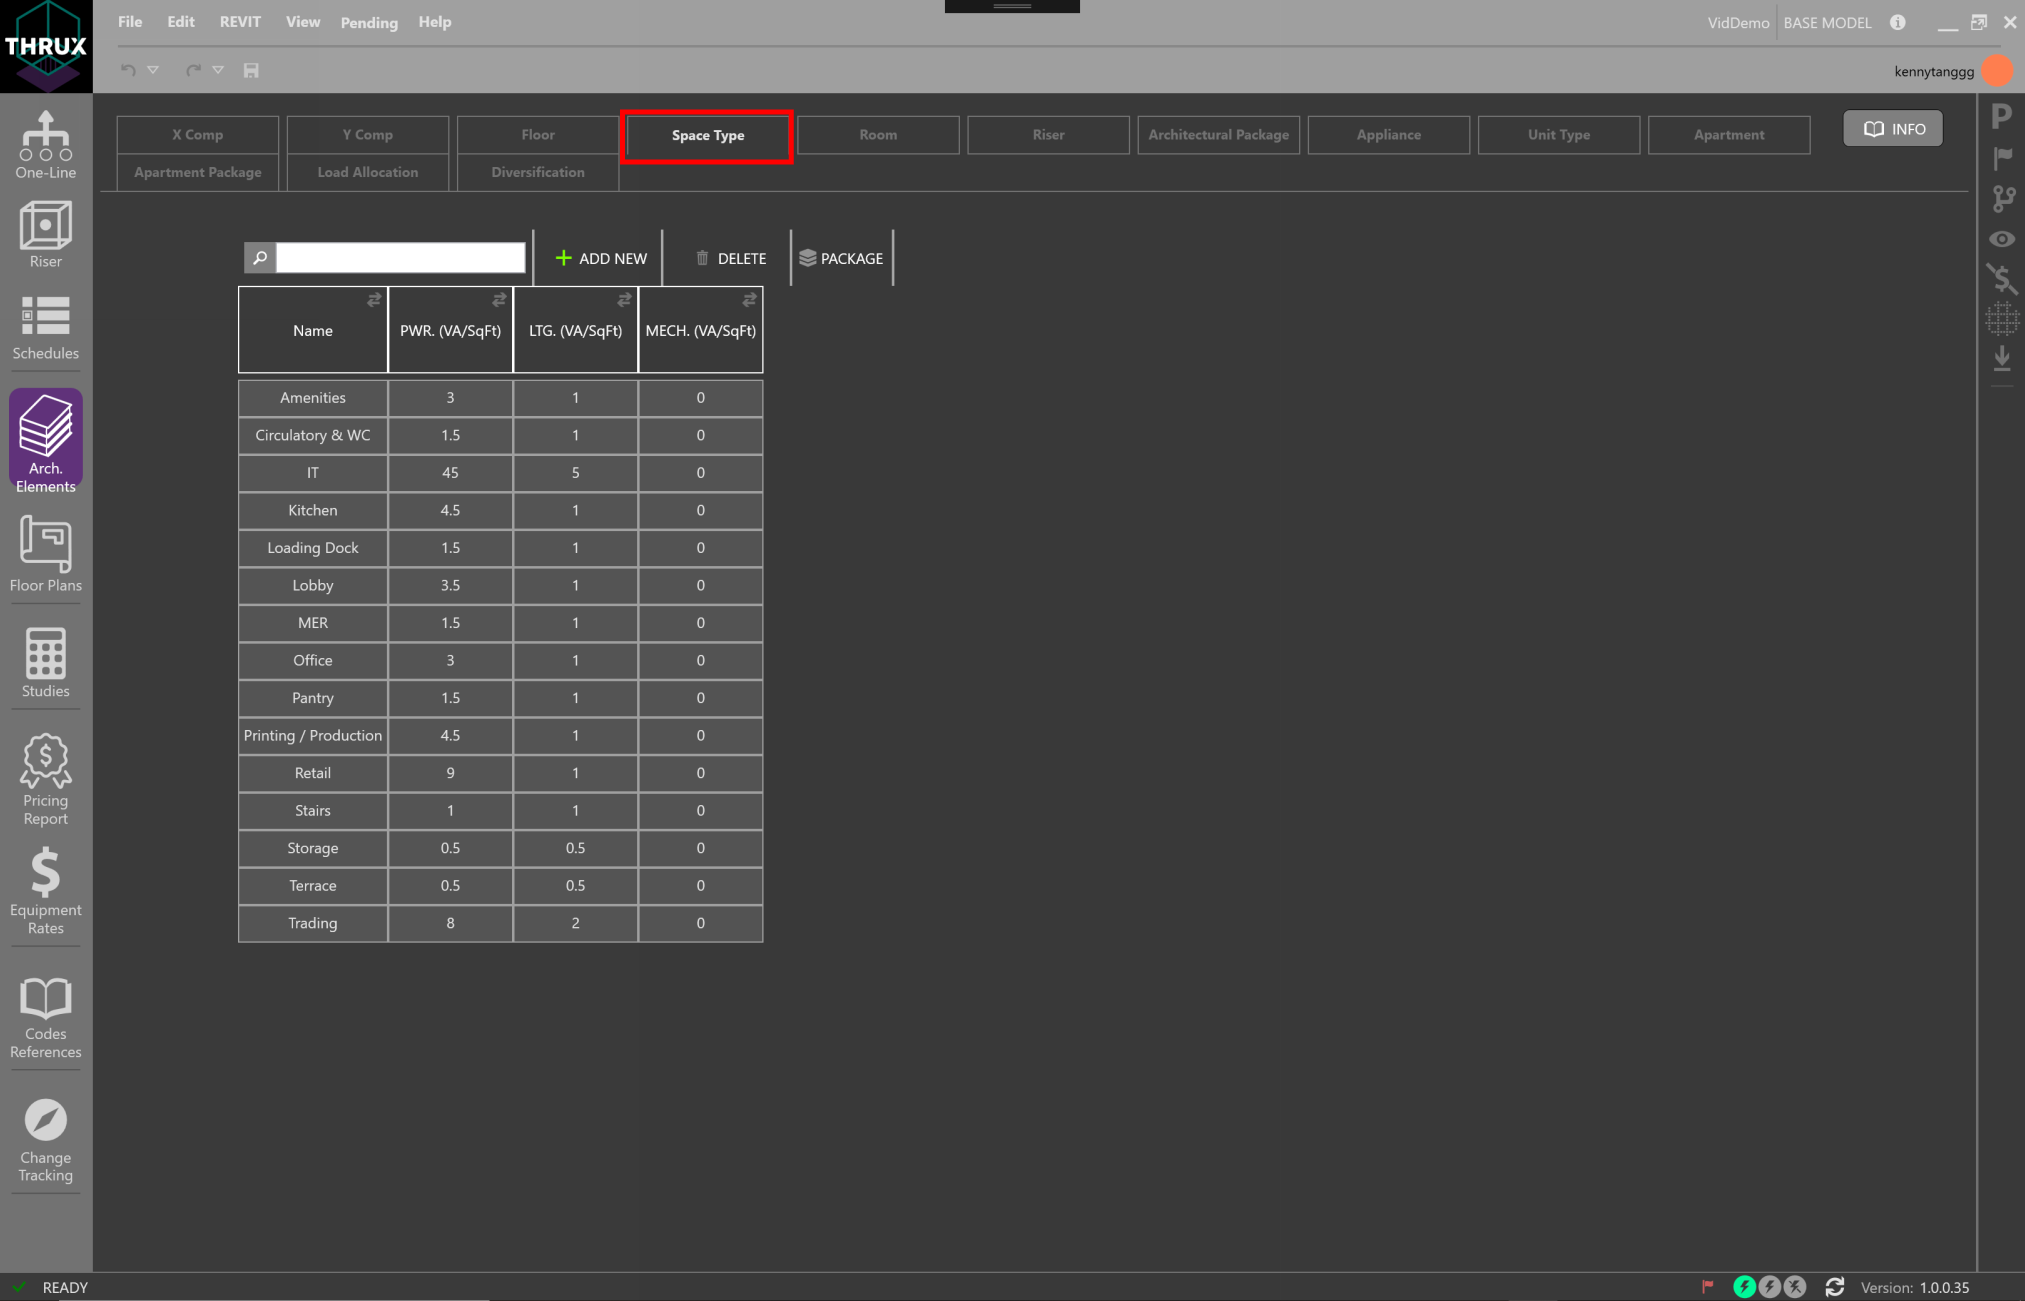Go to Schedules in the sidebar
Image resolution: width=2025 pixels, height=1301 pixels.
click(x=45, y=327)
